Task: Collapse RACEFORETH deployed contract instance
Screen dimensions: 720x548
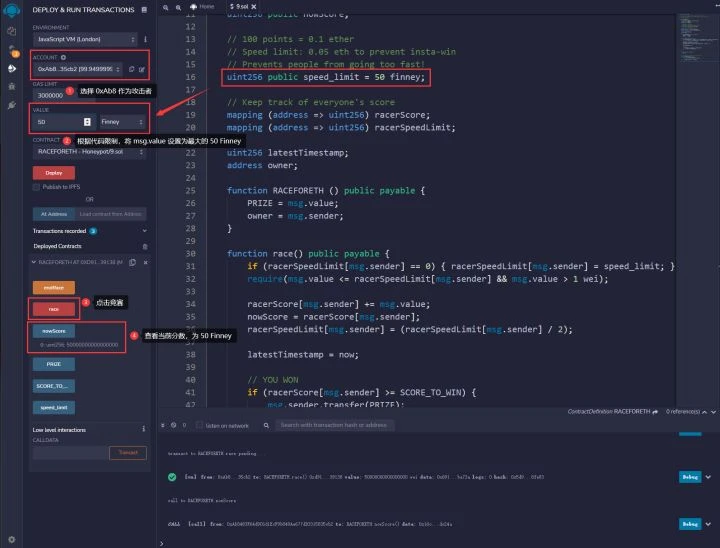Action: (x=34, y=262)
